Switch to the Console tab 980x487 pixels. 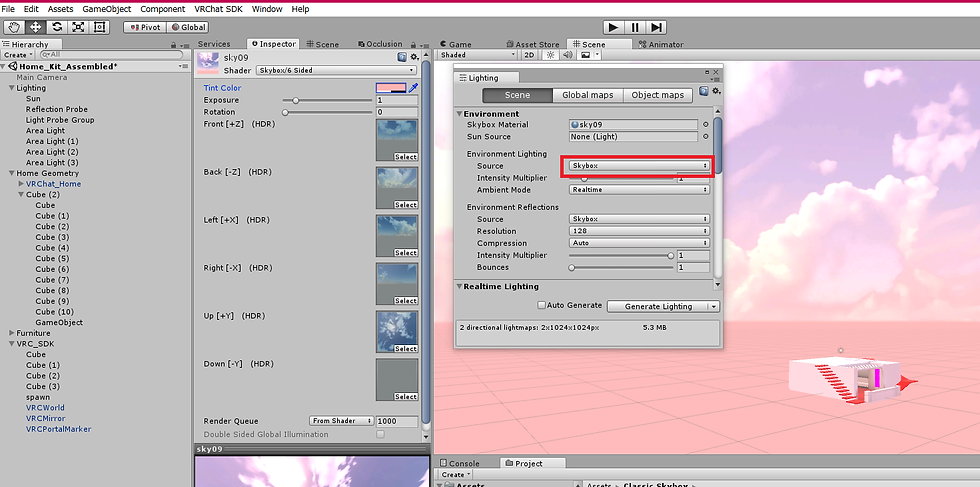pyautogui.click(x=460, y=463)
